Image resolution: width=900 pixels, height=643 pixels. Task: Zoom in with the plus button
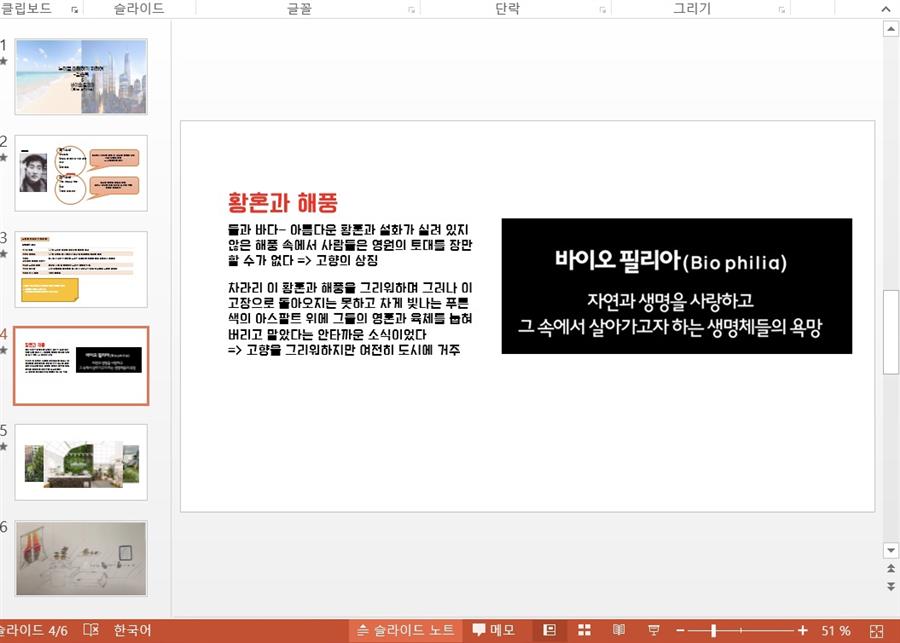(802, 631)
